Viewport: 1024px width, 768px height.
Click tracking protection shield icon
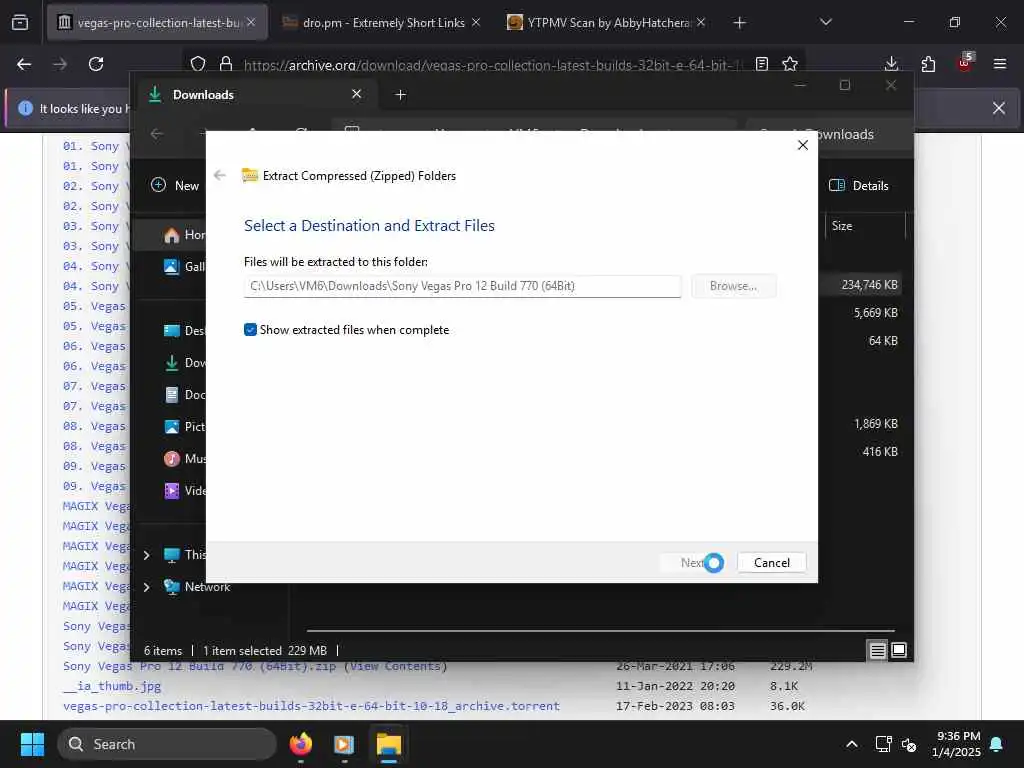point(198,64)
